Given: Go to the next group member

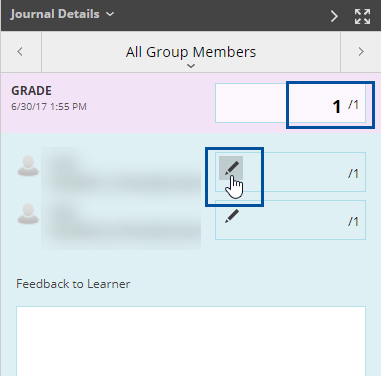Looking at the screenshot, I should click(x=361, y=52).
